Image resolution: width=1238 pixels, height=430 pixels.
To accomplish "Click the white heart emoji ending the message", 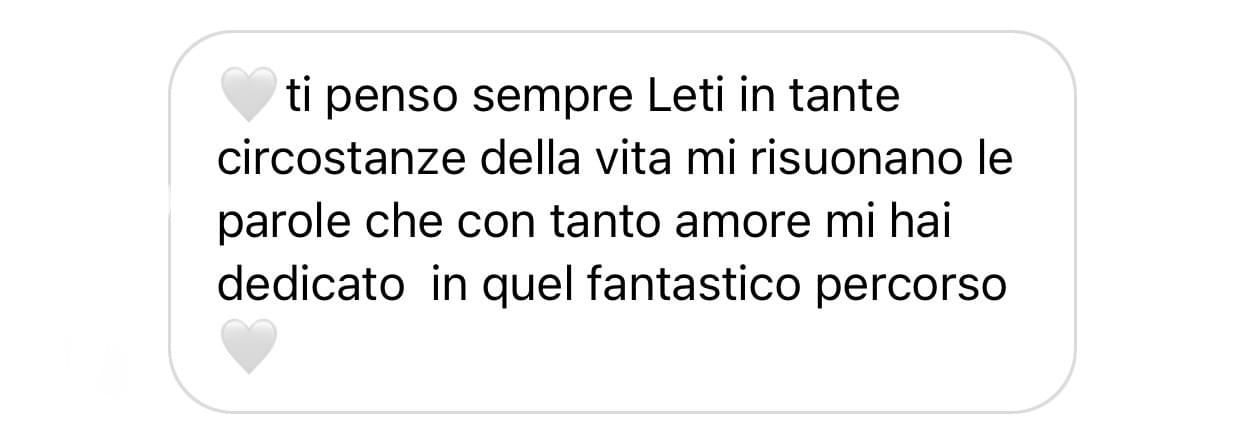I will pyautogui.click(x=246, y=347).
